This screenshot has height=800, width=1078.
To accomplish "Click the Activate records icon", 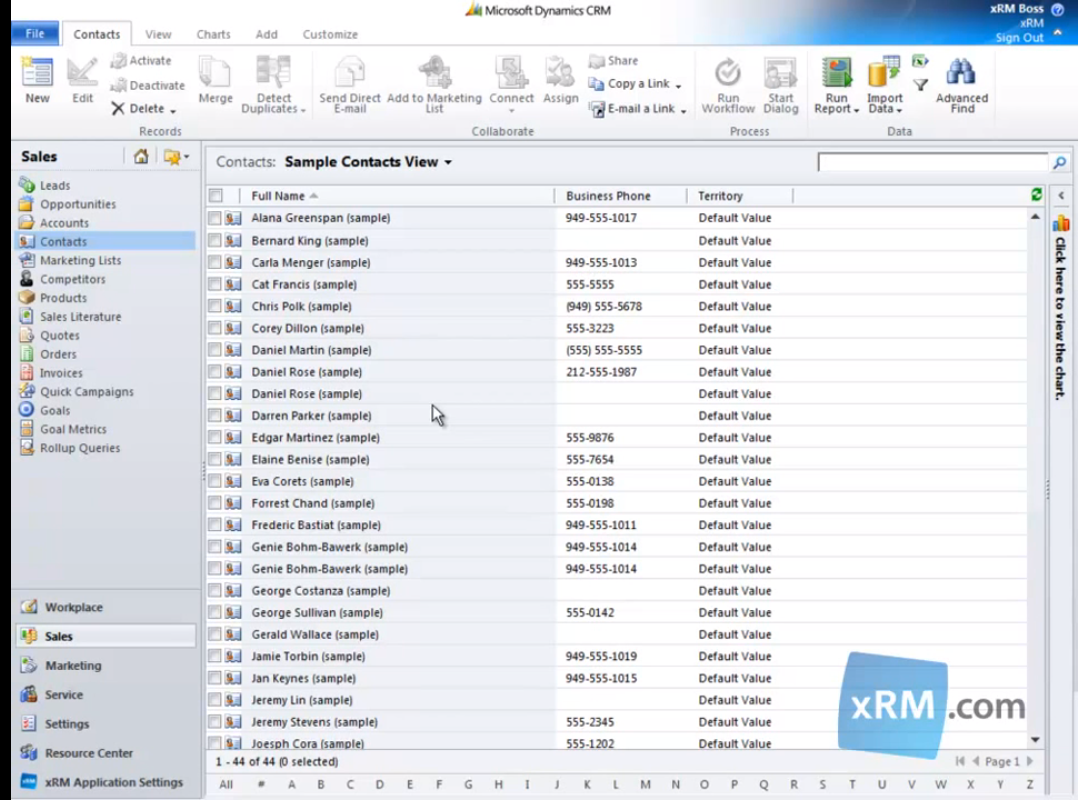I will [118, 61].
